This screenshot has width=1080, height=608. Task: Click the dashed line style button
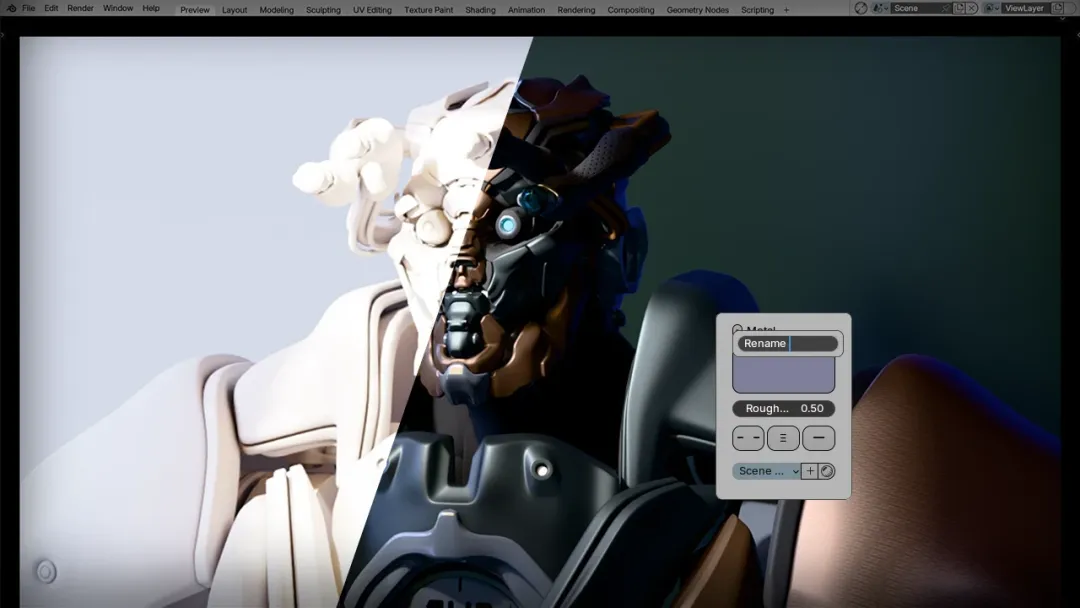[748, 438]
